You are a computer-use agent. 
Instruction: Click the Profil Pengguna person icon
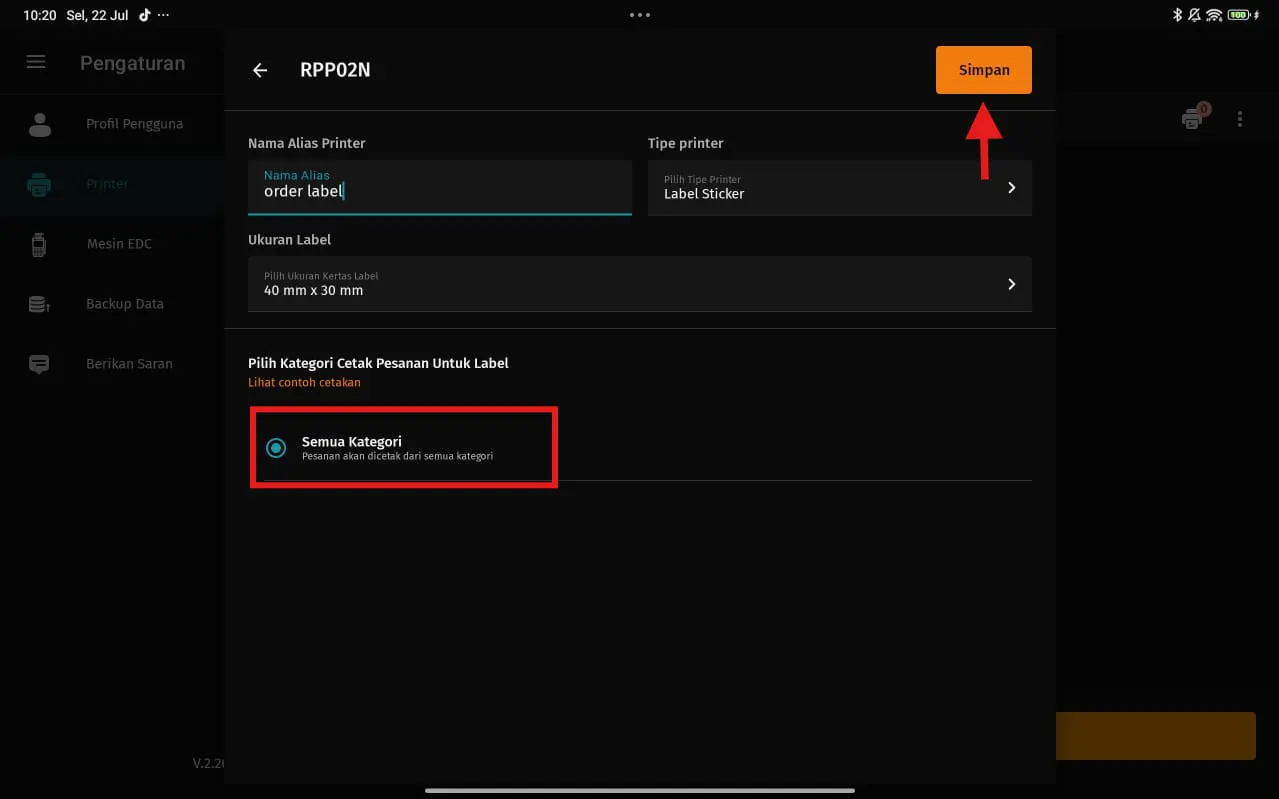[40, 124]
